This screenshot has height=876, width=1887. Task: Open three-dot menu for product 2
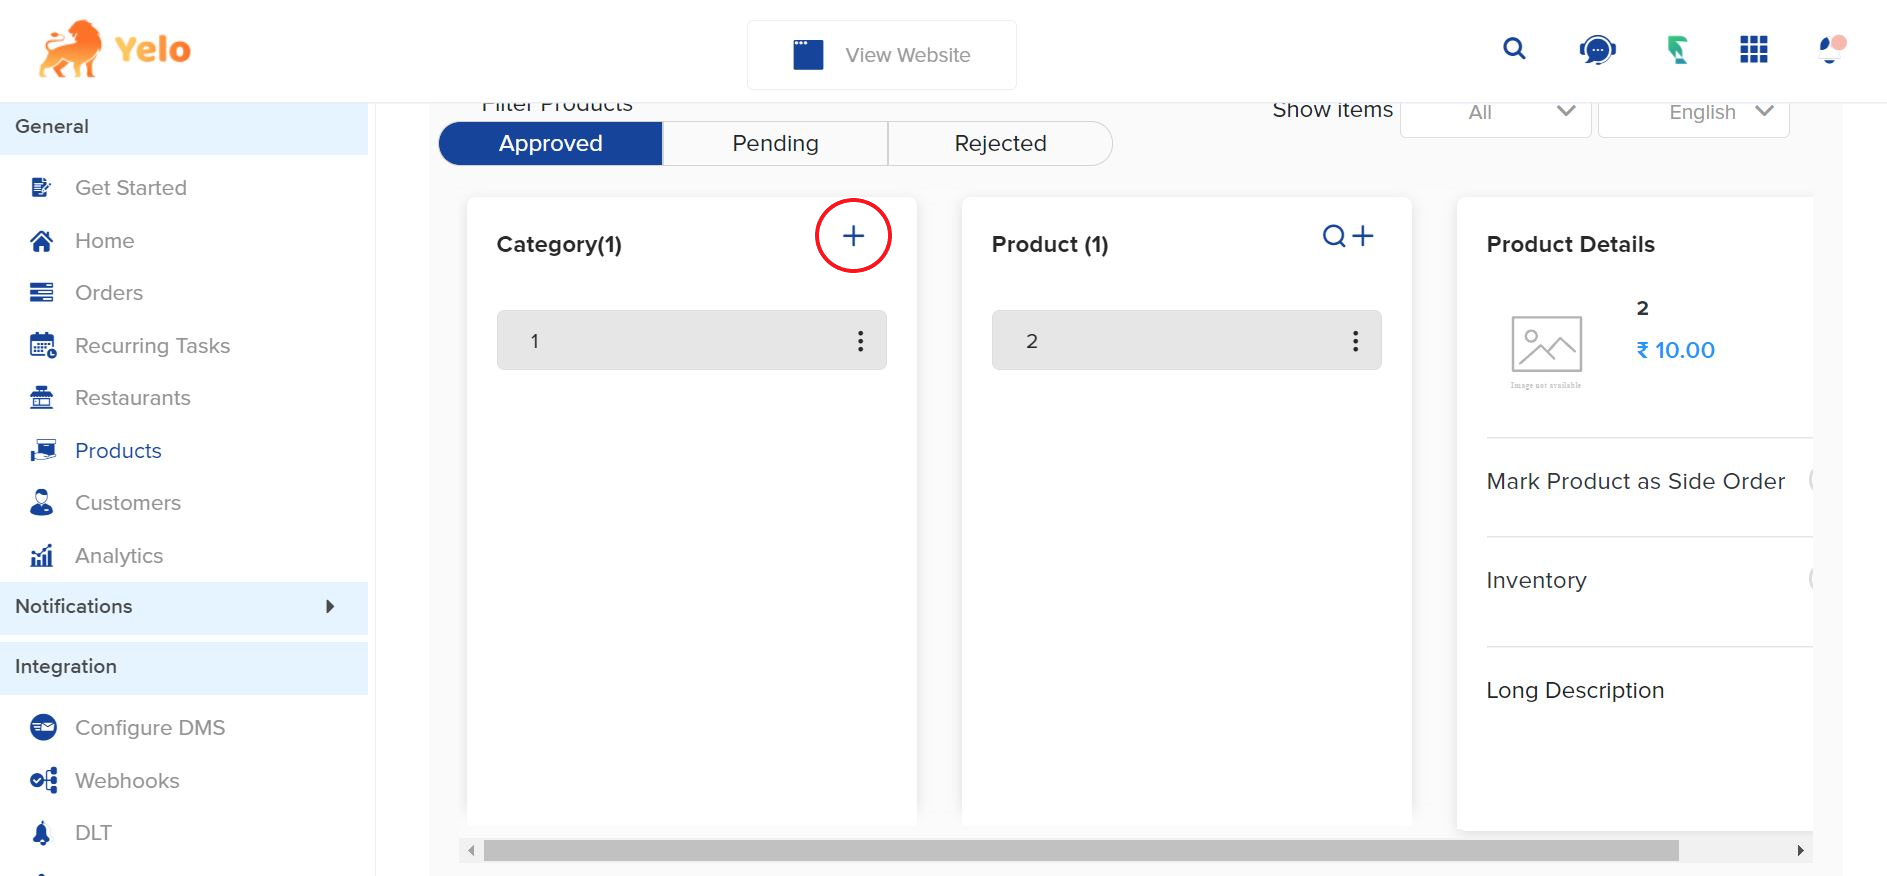tap(1355, 341)
